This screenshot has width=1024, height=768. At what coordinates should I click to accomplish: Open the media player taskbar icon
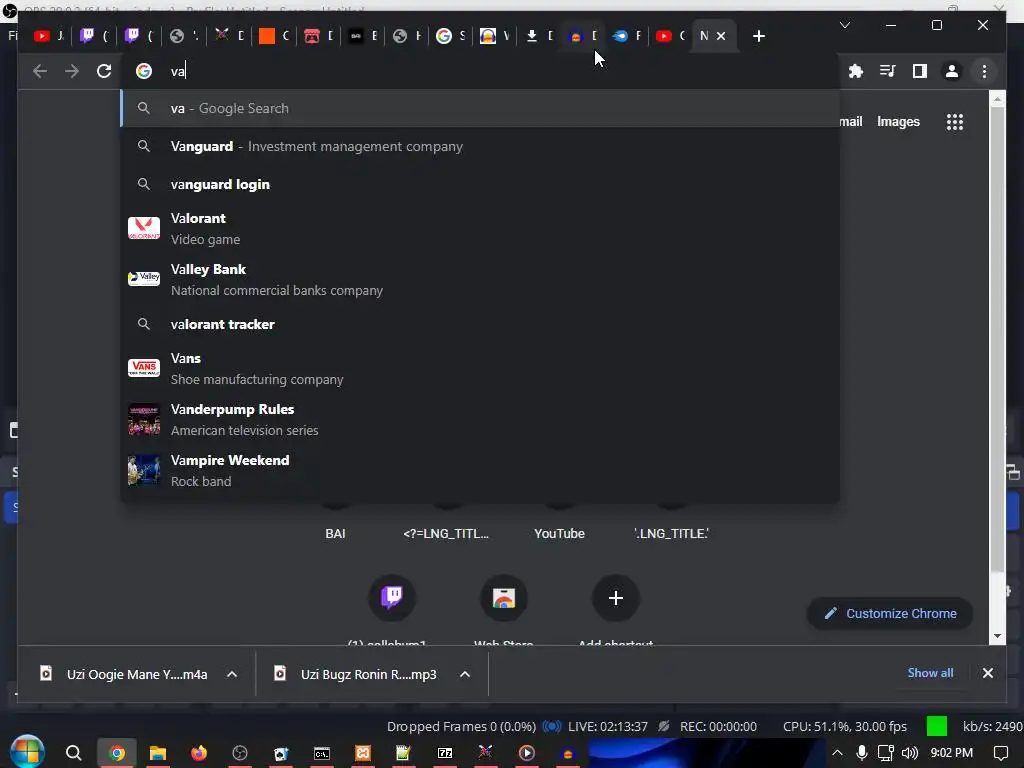point(526,753)
